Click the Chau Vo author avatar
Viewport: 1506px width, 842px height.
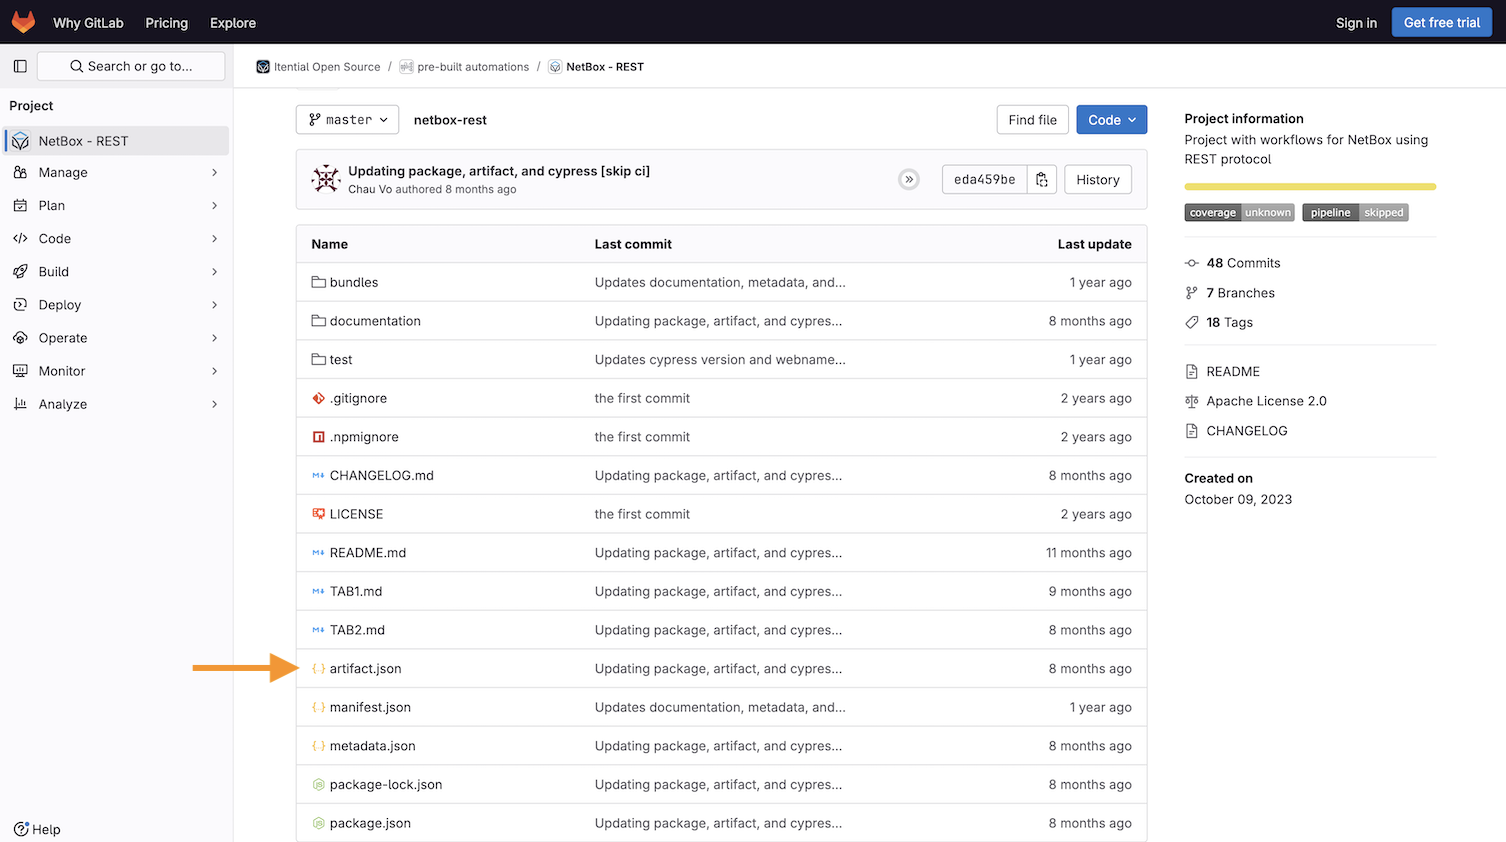tap(326, 179)
